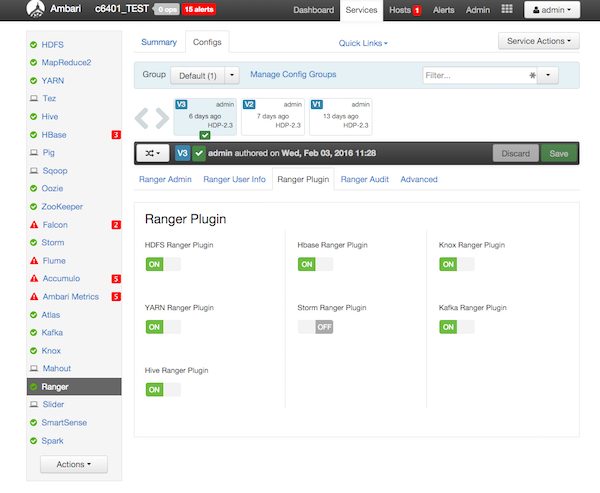Click the shuffle compare icon in version bar
Screen dimensions: 600x493
click(x=153, y=153)
